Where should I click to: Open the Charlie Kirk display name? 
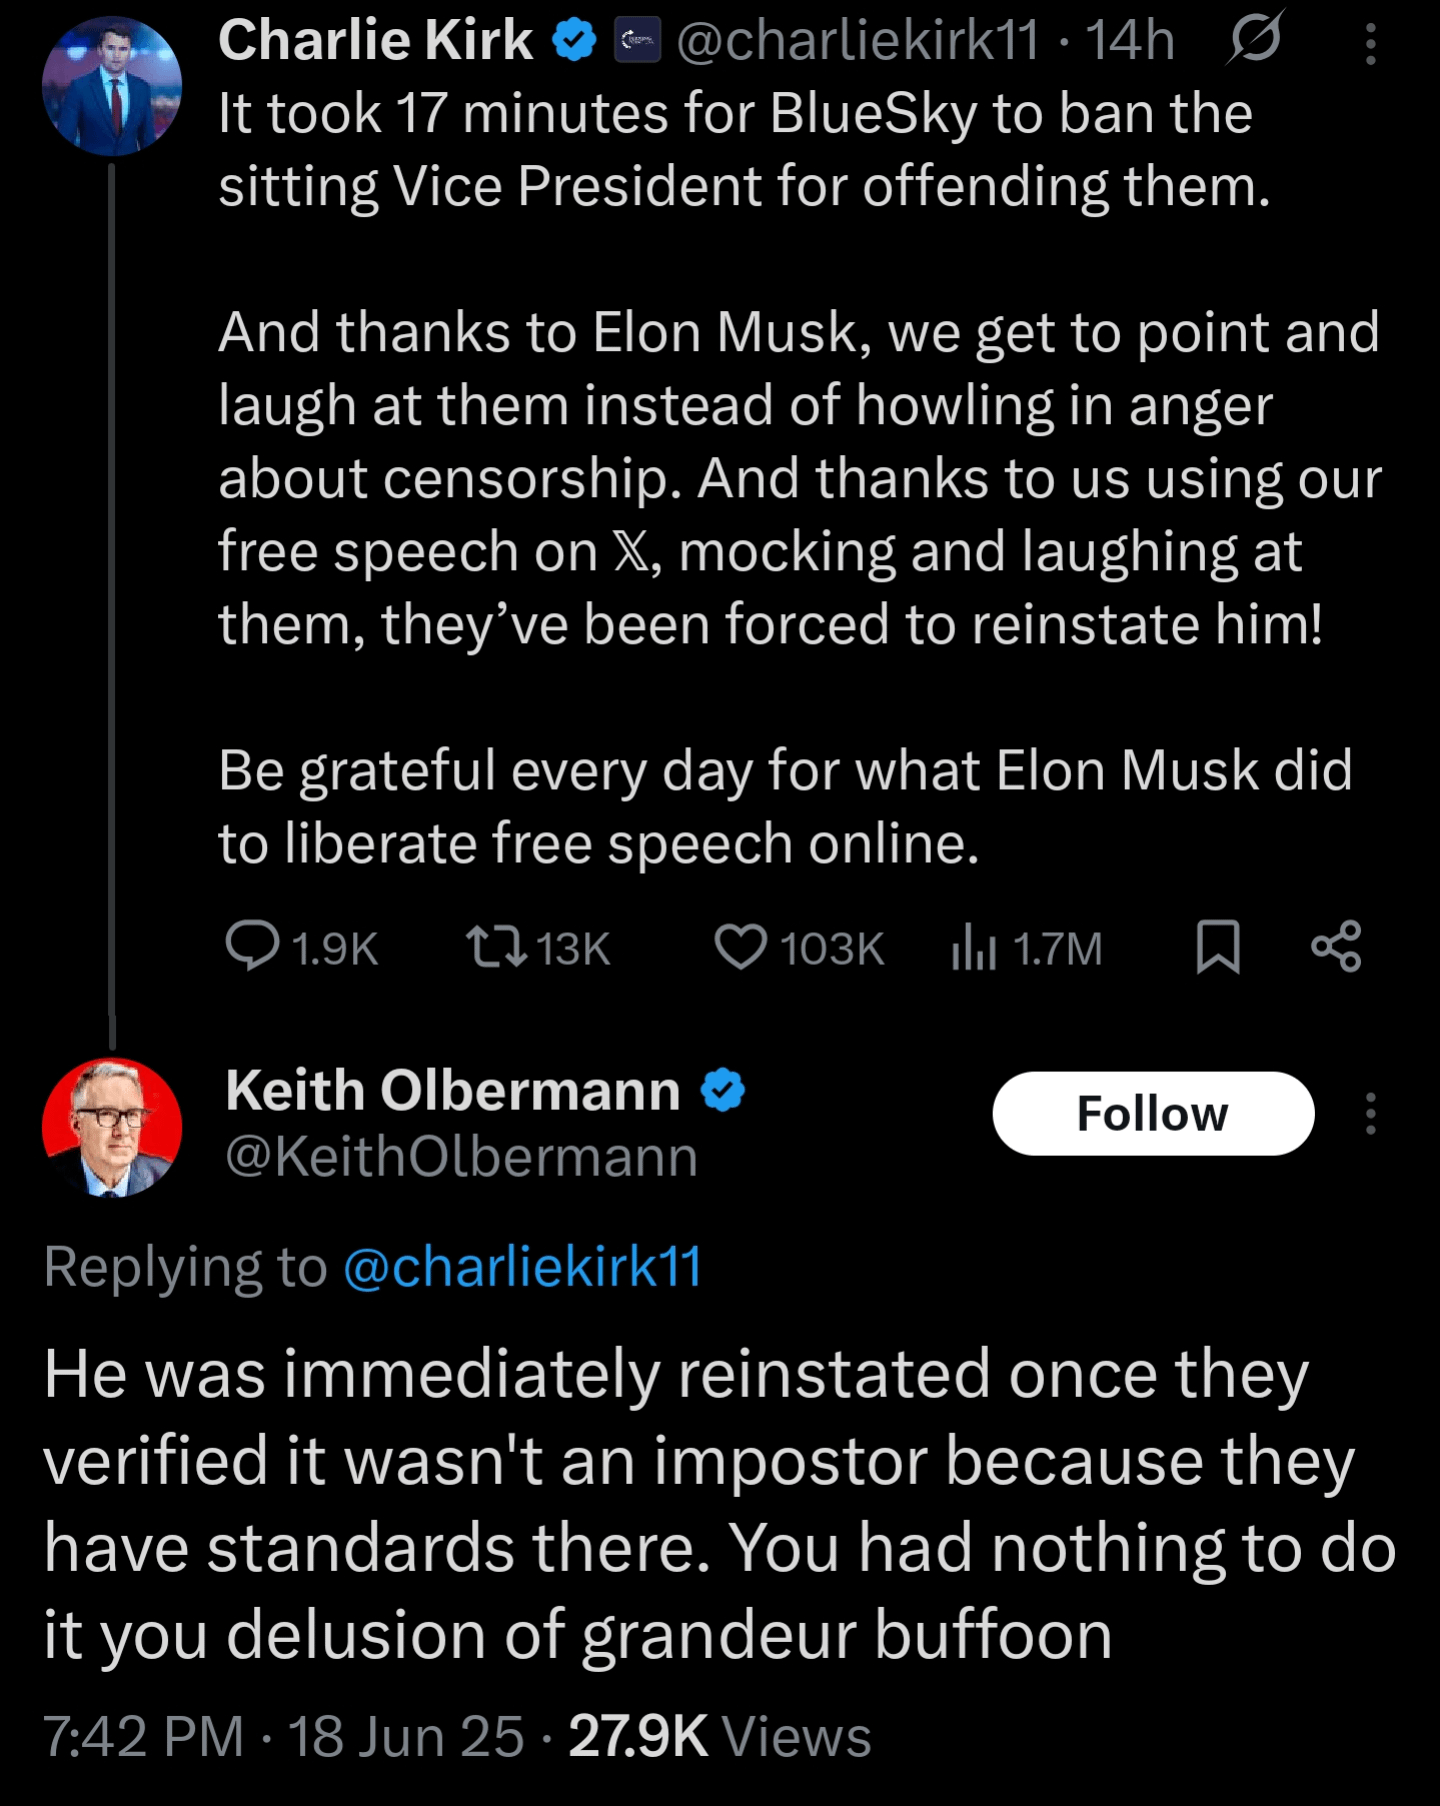click(x=376, y=41)
